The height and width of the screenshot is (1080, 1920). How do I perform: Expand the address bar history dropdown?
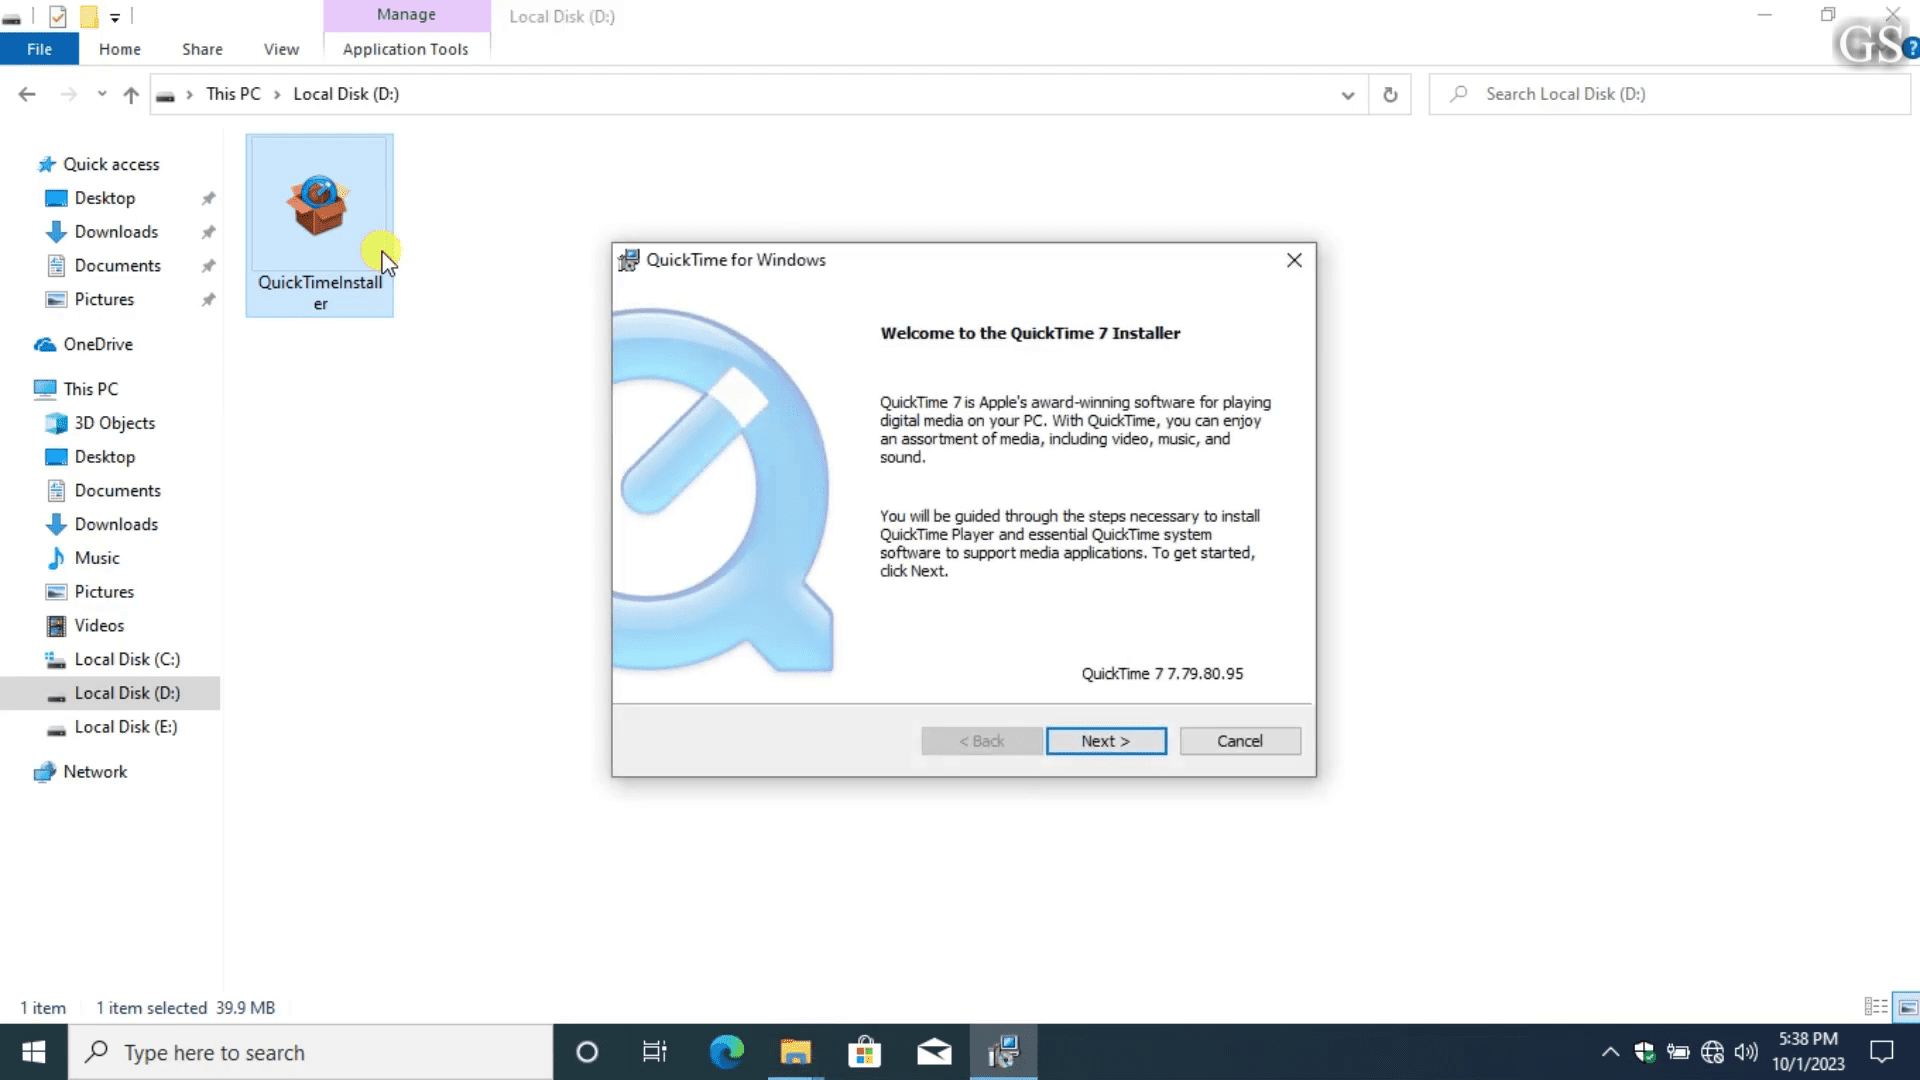[x=1348, y=95]
